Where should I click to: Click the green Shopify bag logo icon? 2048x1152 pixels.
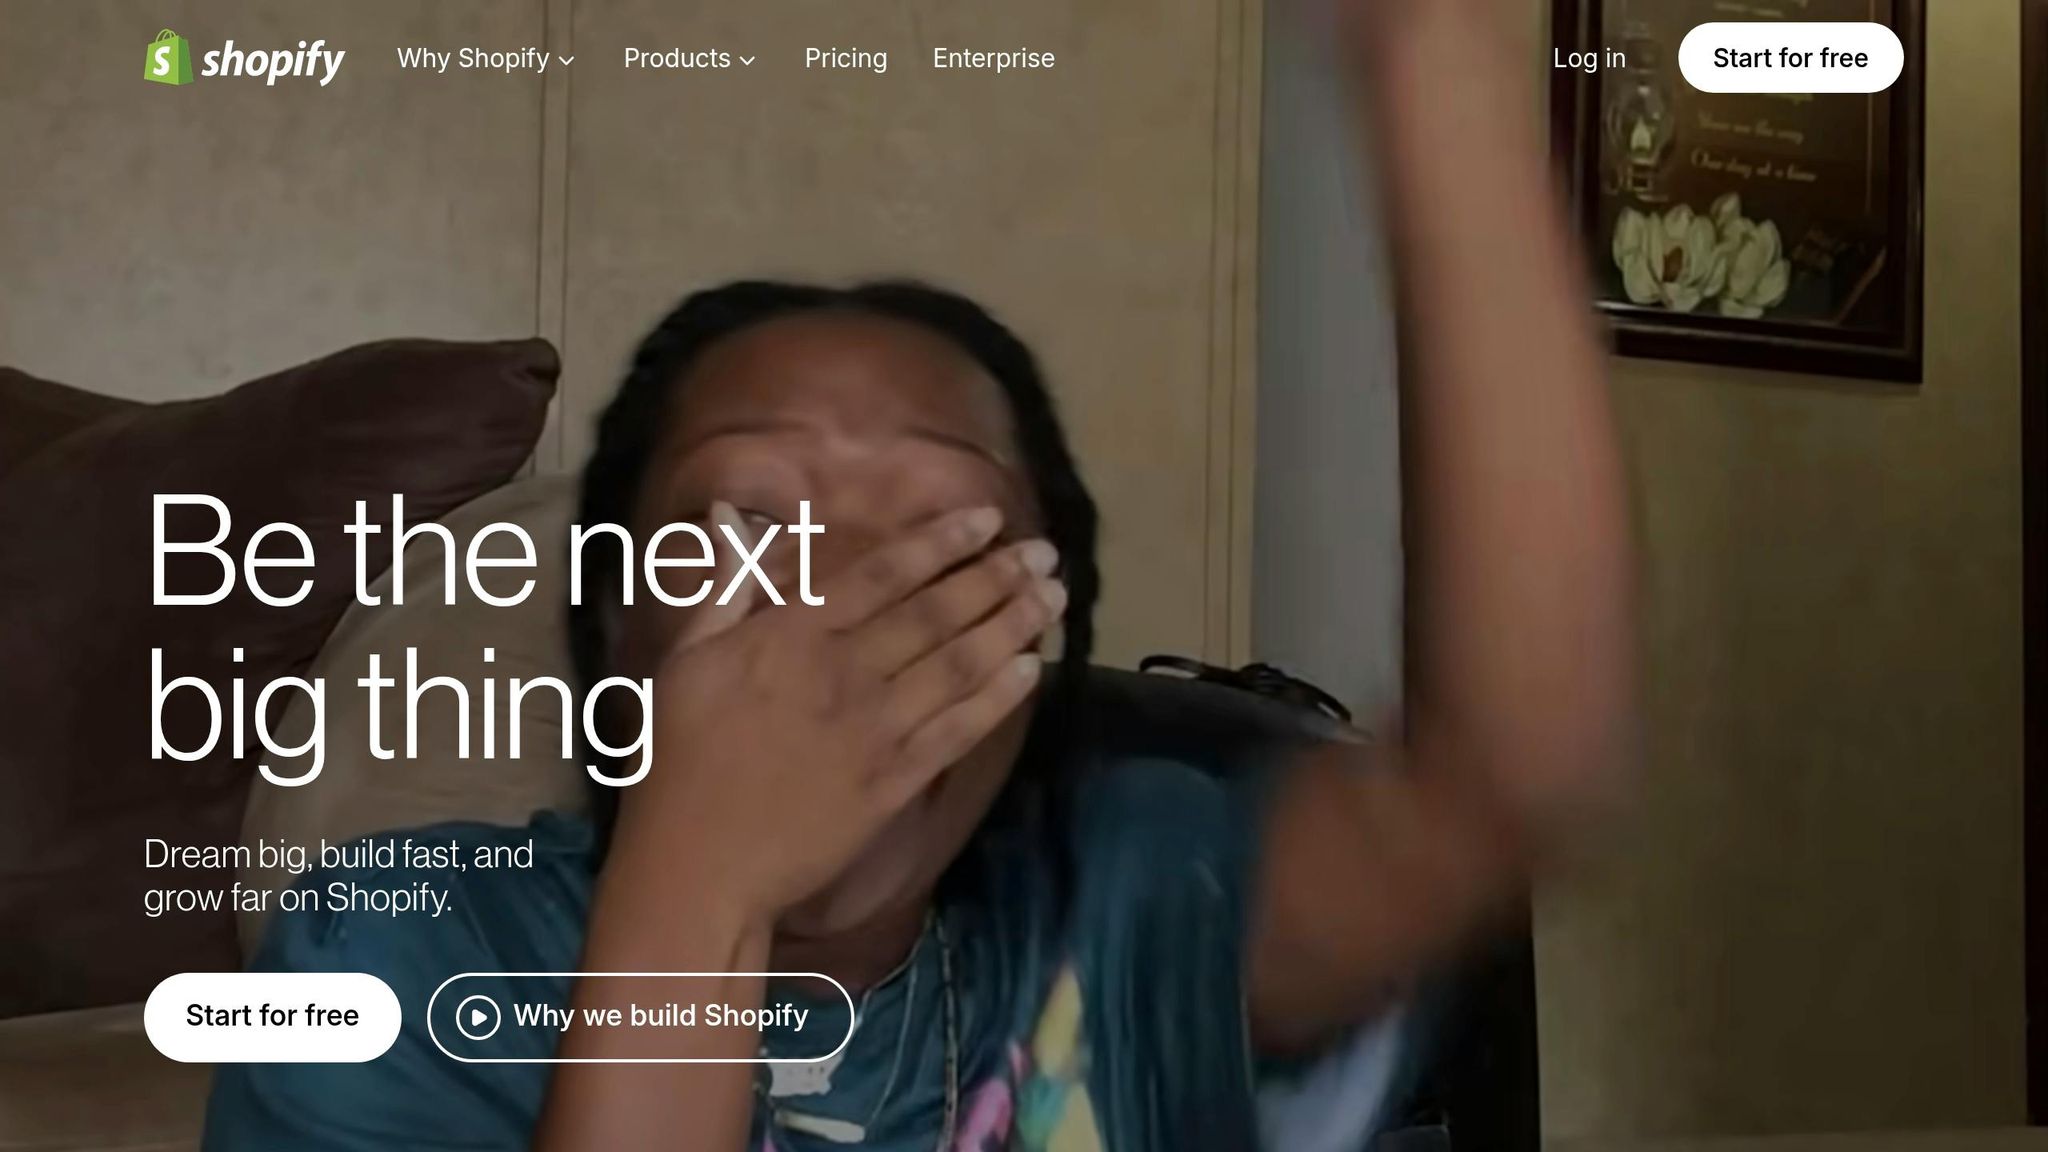coord(167,57)
